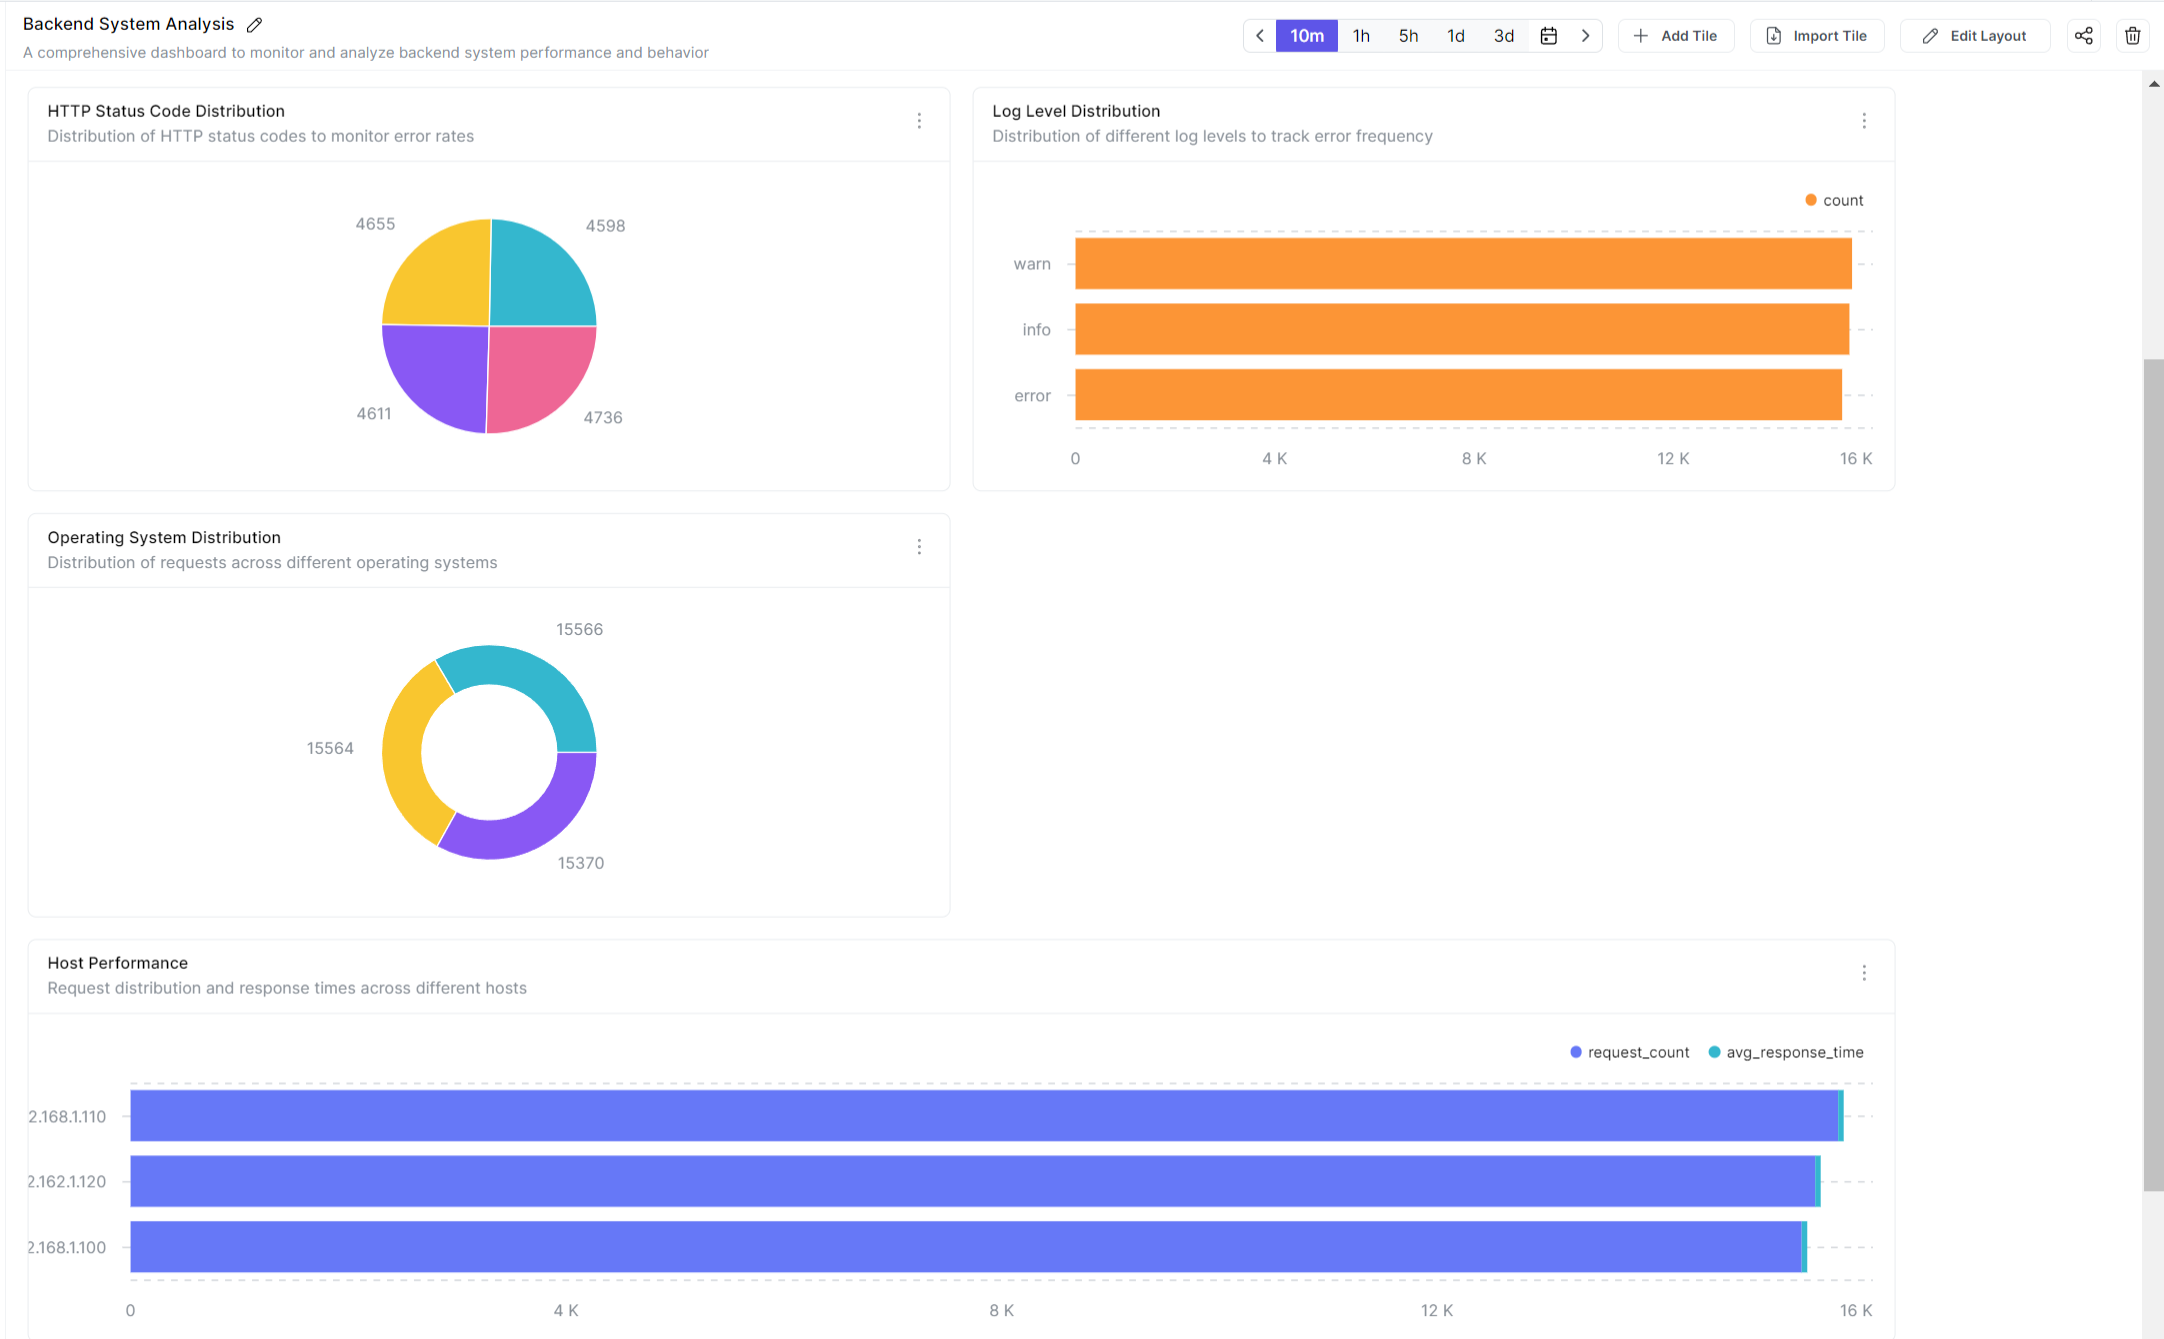Open Operating System Distribution tile menu
This screenshot has height=1339, width=2164.
[919, 547]
